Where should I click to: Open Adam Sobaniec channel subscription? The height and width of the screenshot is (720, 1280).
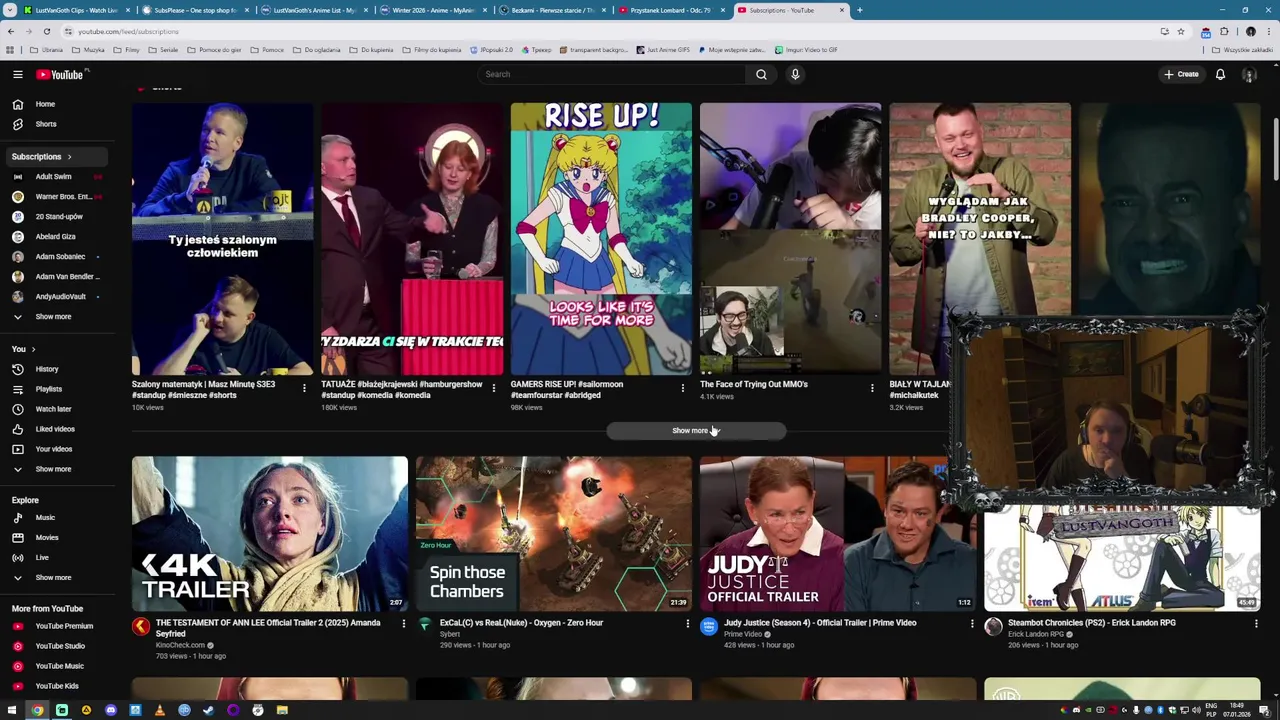coord(55,257)
